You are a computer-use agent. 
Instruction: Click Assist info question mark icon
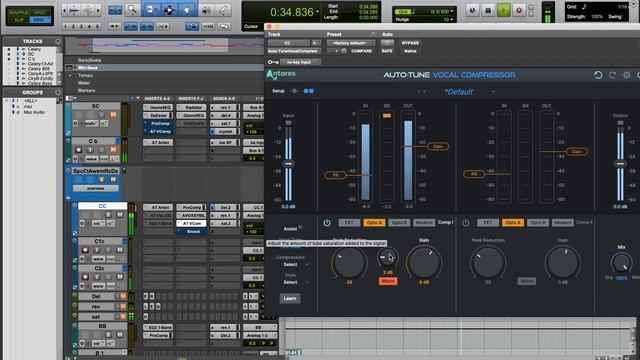pos(300,227)
